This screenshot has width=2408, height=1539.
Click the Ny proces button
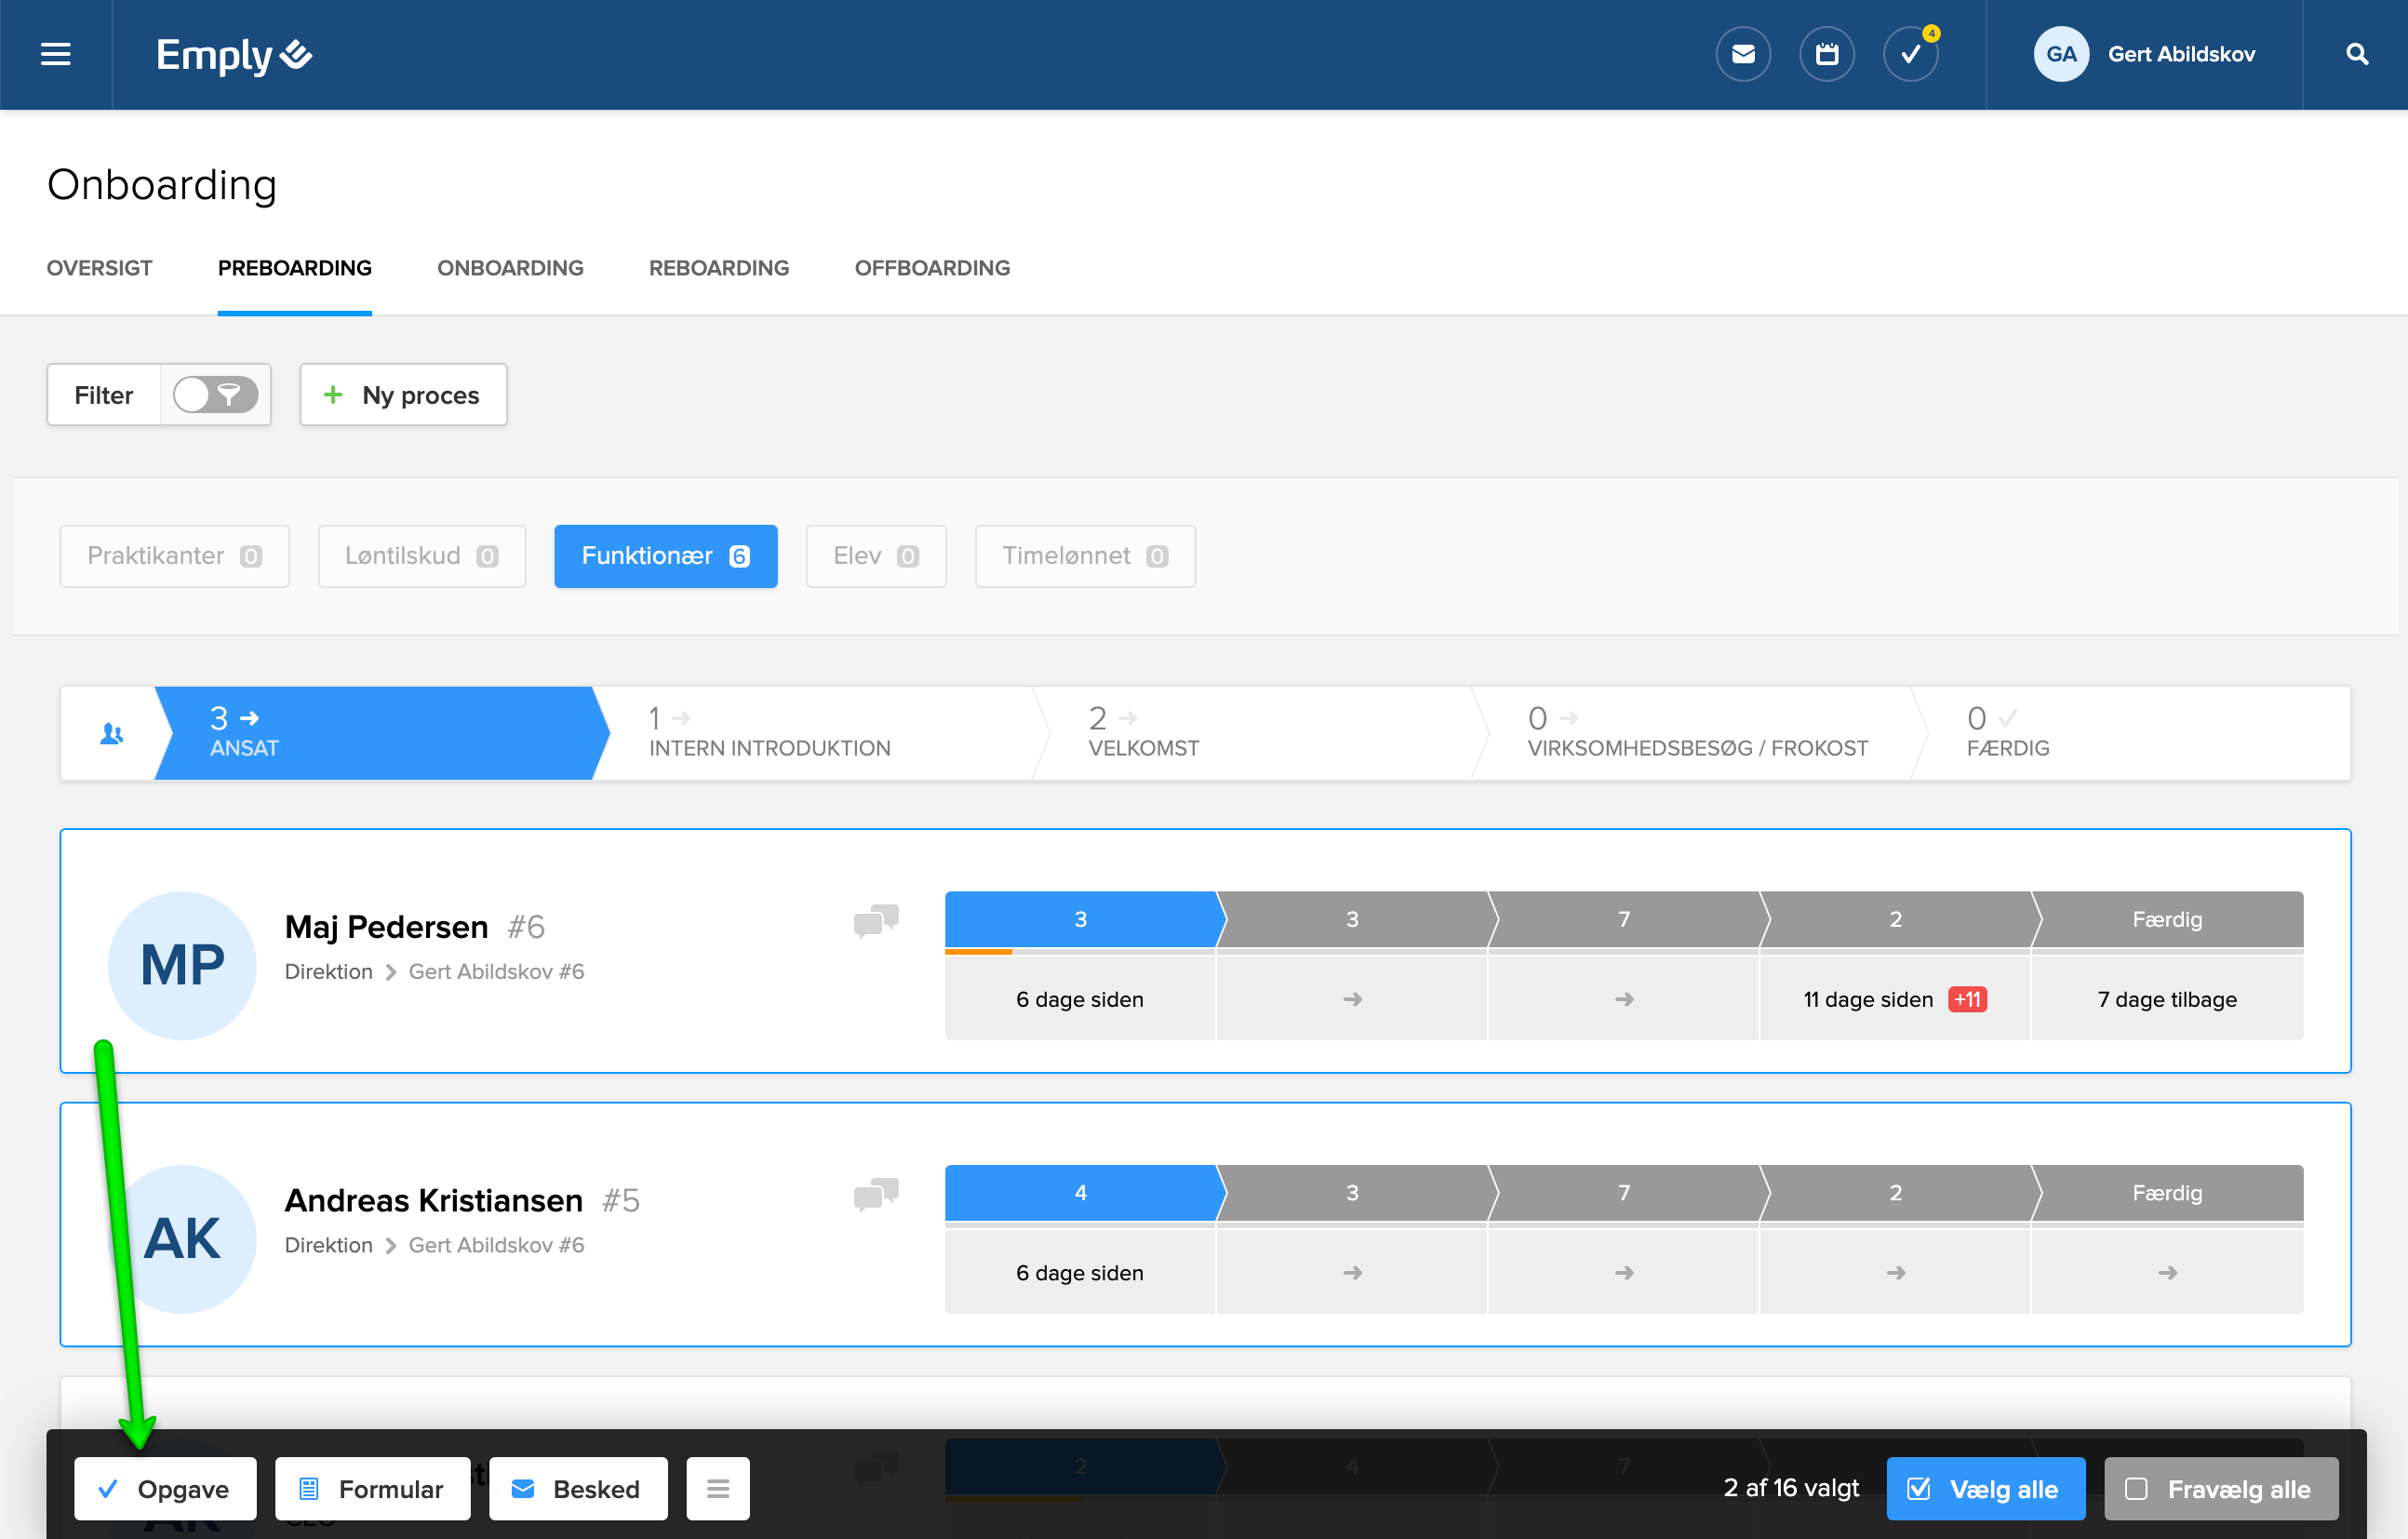[x=403, y=395]
